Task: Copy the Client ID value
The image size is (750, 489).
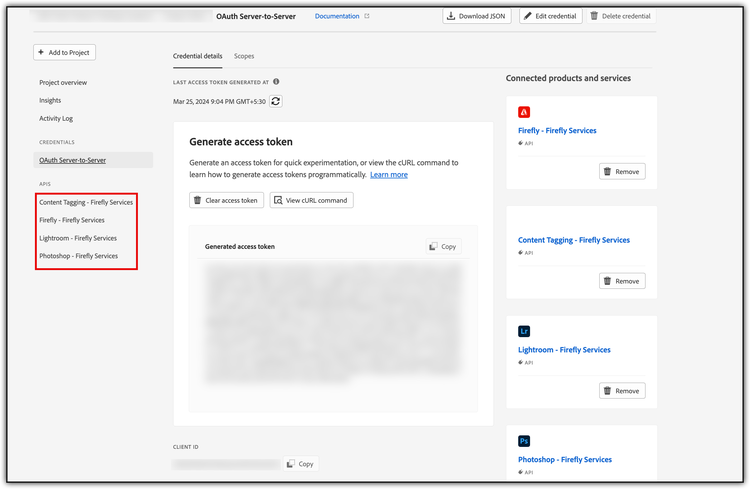Action: pos(301,464)
